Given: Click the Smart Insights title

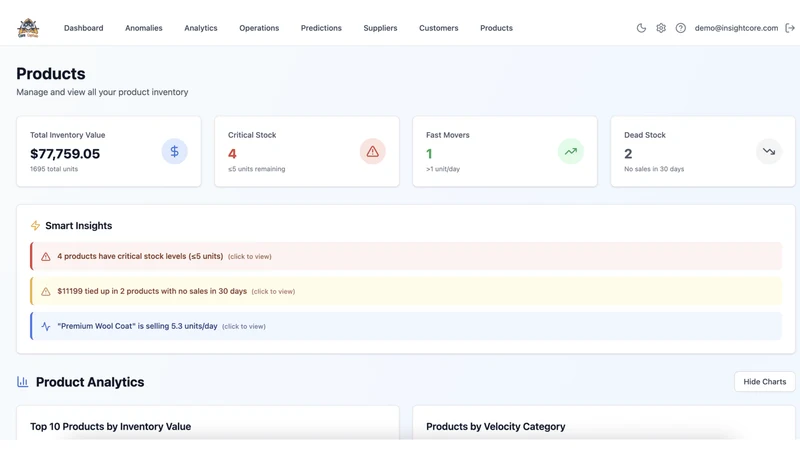Looking at the screenshot, I should [x=79, y=226].
